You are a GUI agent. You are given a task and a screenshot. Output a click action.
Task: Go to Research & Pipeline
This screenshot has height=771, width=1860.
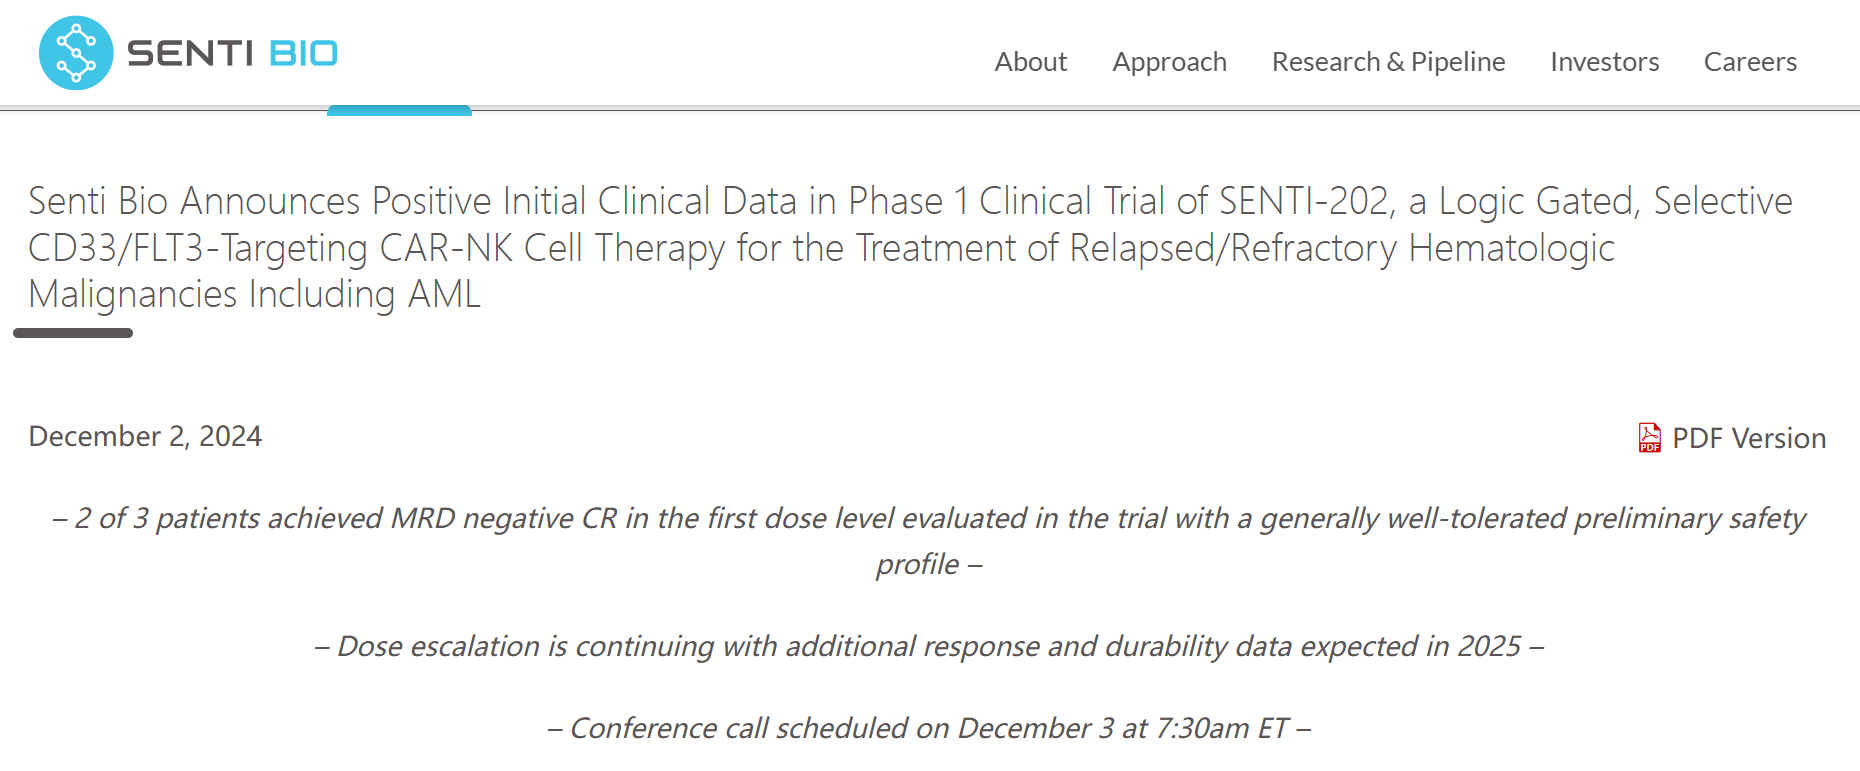[1388, 62]
